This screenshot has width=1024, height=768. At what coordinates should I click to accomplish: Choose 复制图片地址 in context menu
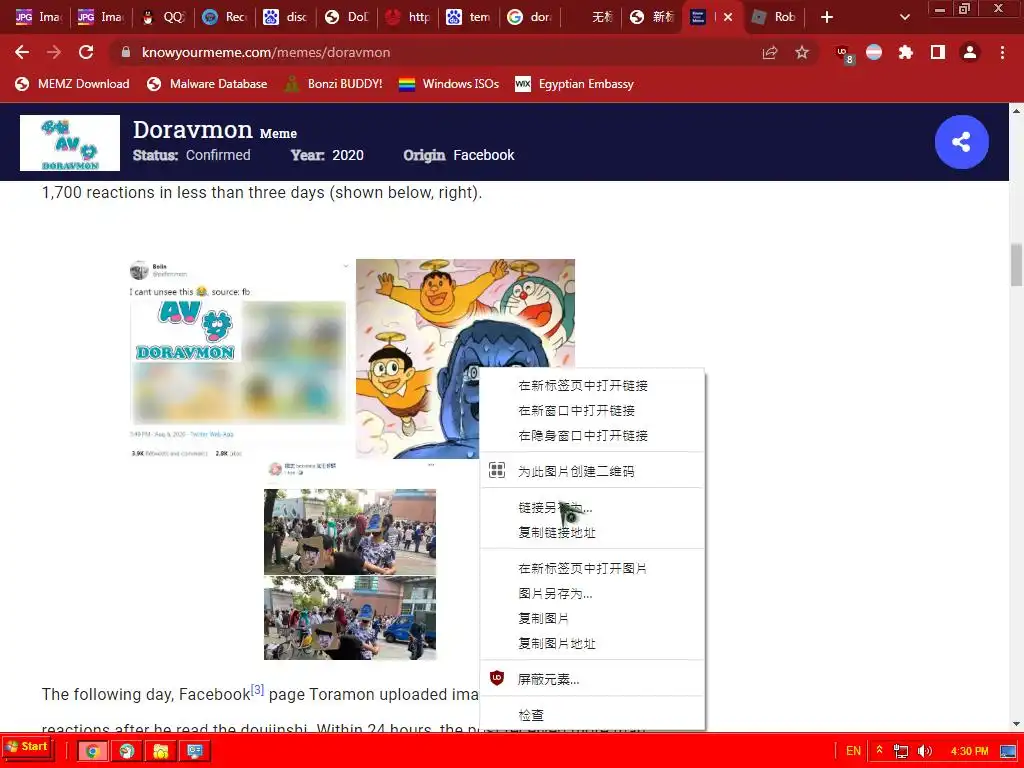[592, 643]
